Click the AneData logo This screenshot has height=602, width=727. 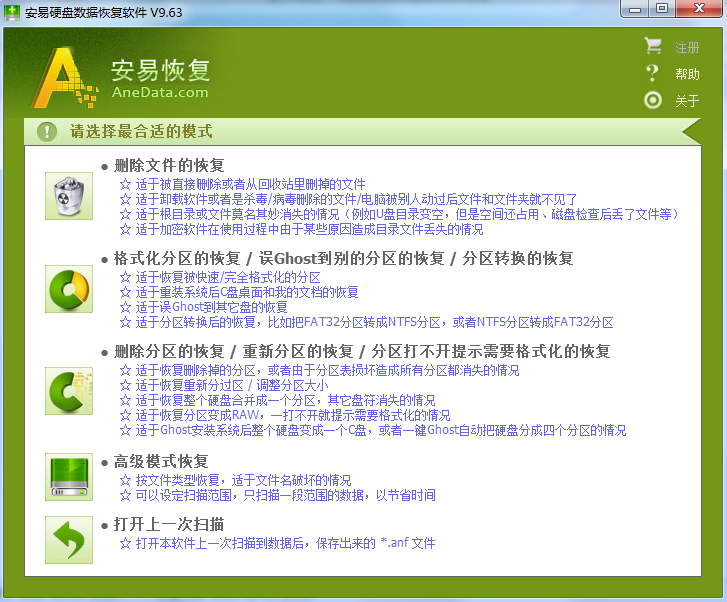66,77
